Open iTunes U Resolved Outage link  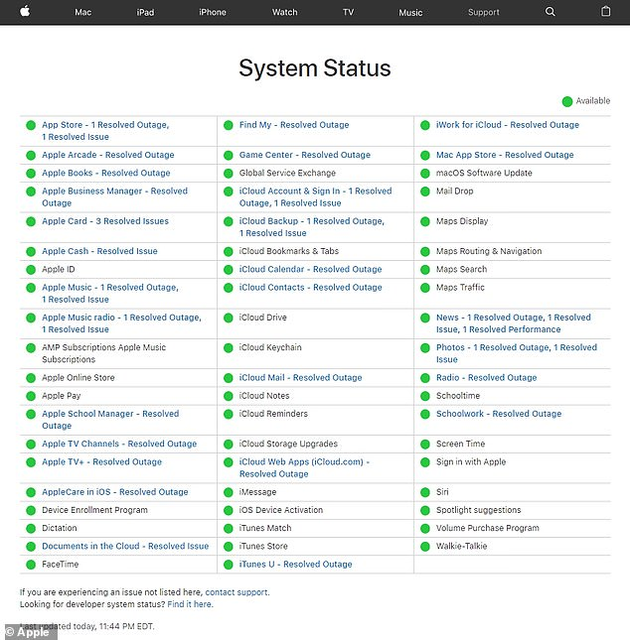click(296, 564)
